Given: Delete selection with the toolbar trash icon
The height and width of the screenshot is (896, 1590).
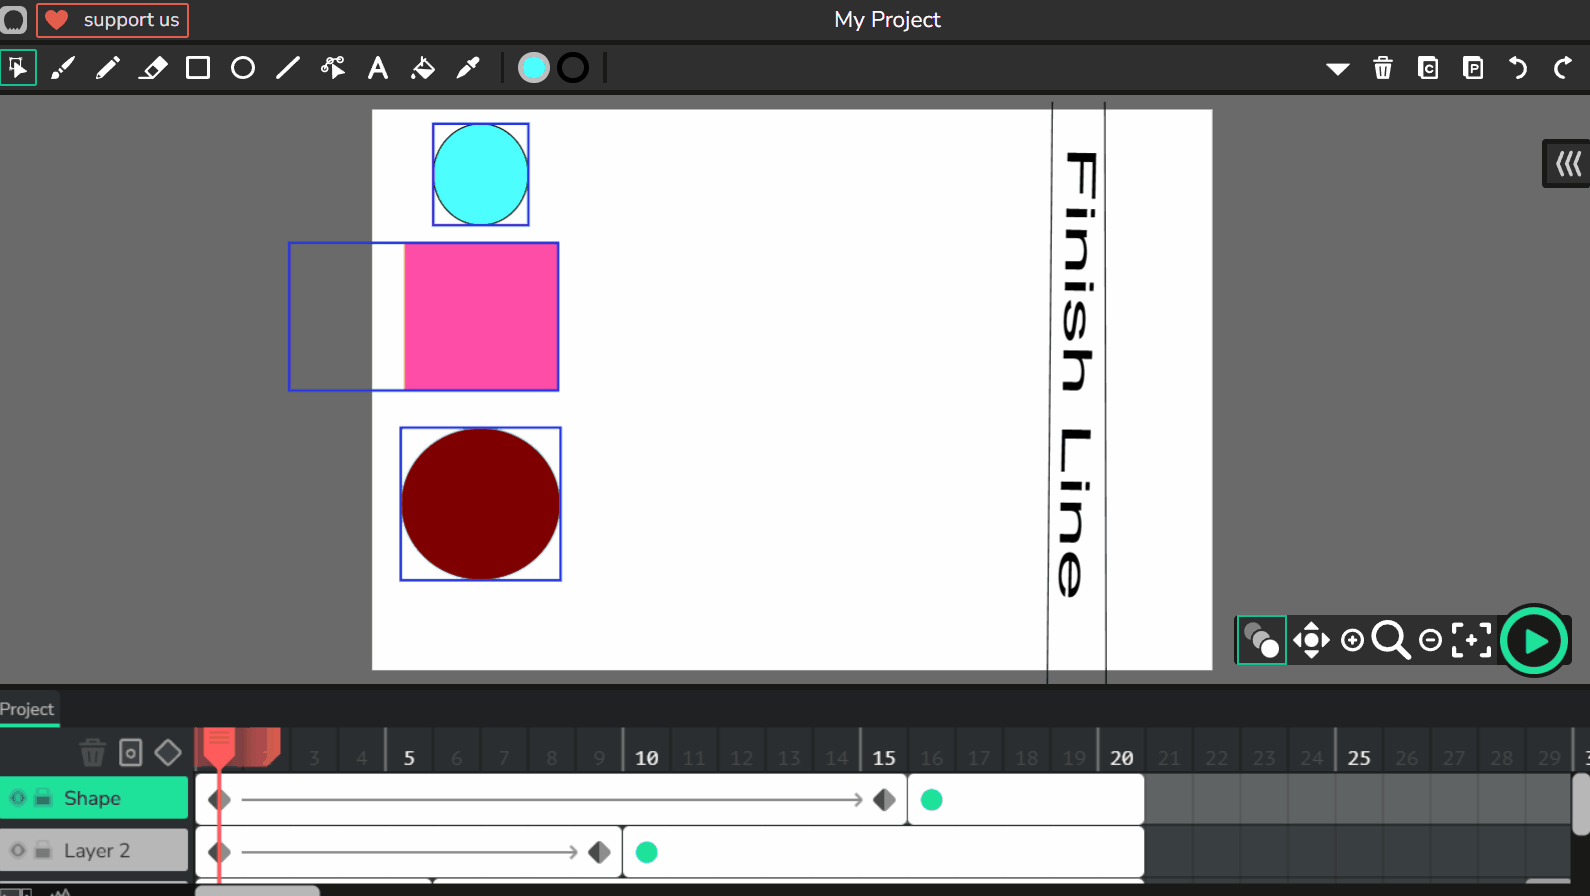Looking at the screenshot, I should click(x=1383, y=68).
